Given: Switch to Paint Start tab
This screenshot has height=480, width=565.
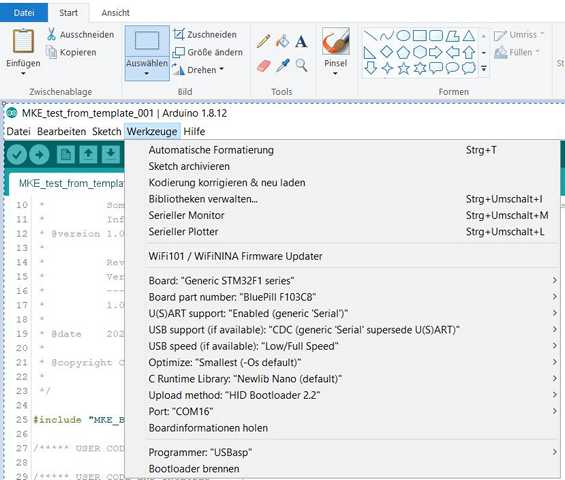Looking at the screenshot, I should coord(68,13).
